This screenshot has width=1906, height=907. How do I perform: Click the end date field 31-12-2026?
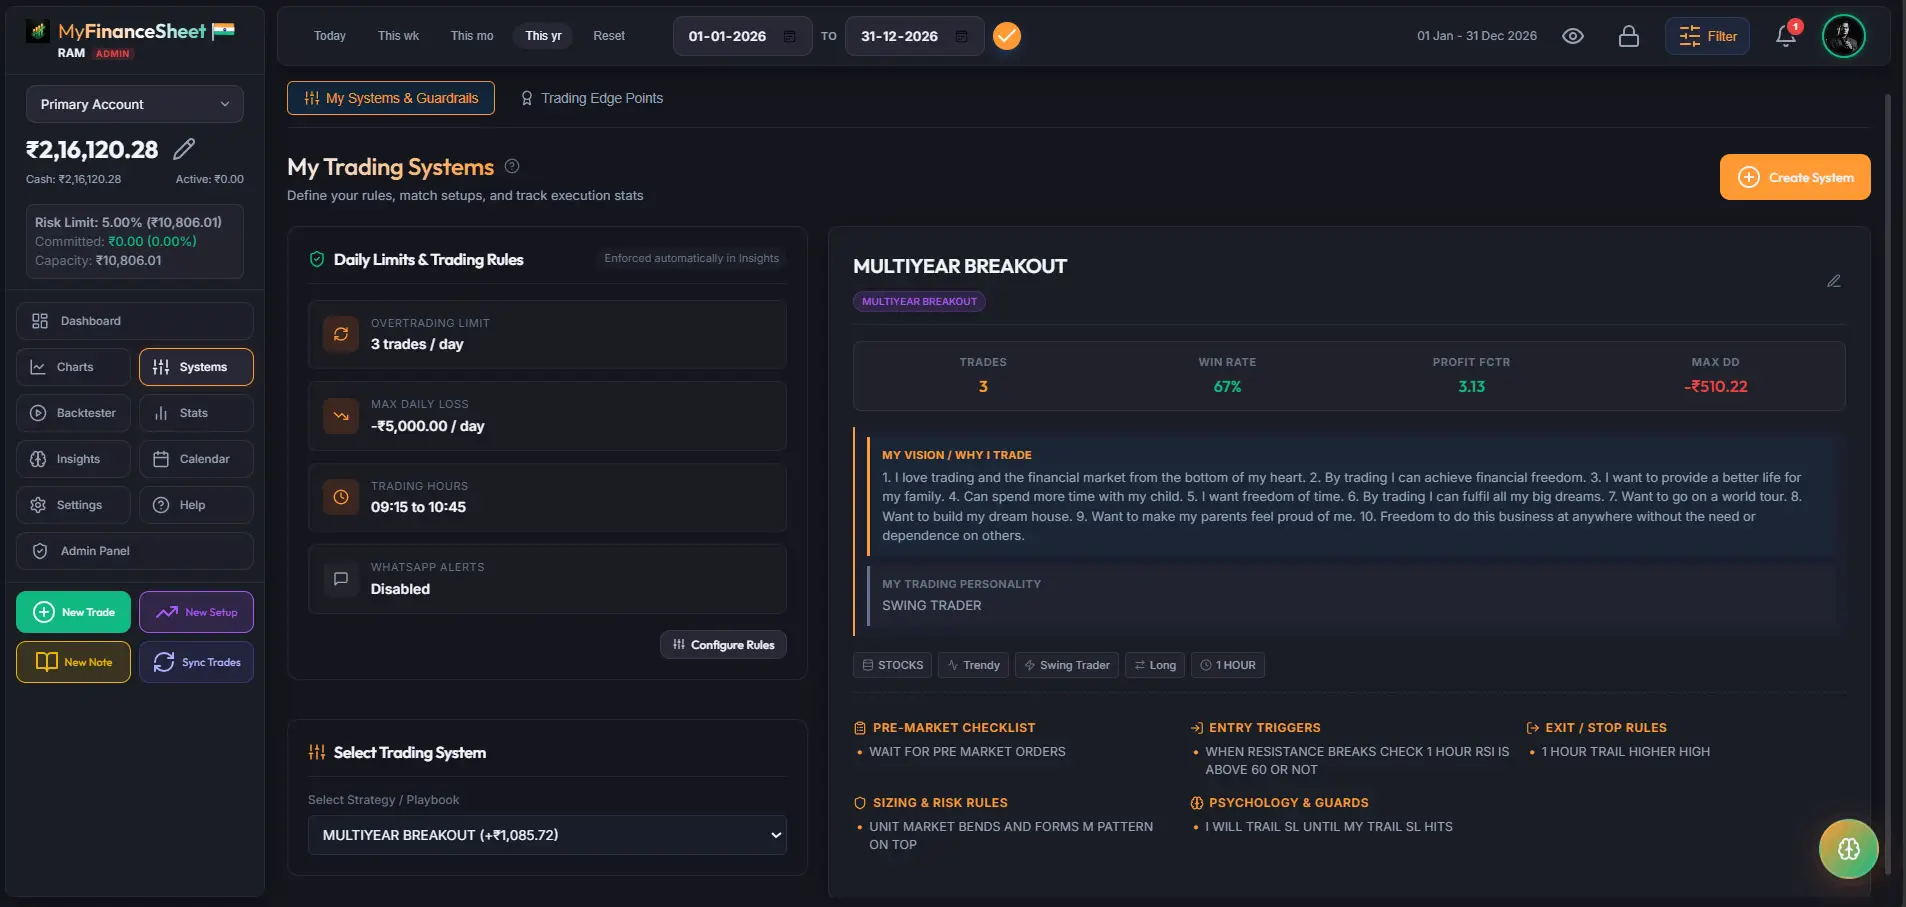point(914,36)
